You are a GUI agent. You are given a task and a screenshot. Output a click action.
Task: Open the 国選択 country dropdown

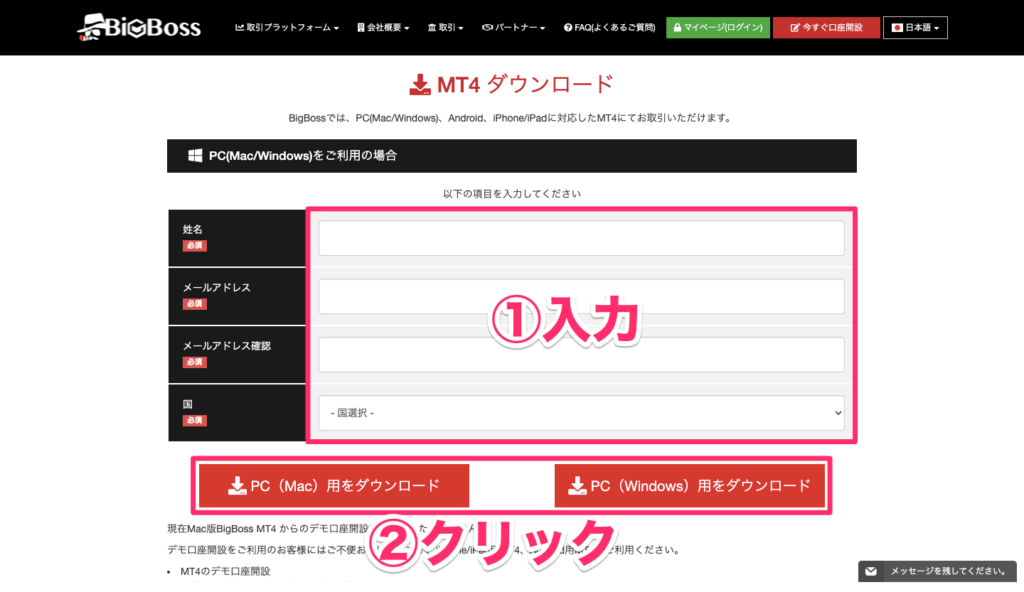coord(581,413)
